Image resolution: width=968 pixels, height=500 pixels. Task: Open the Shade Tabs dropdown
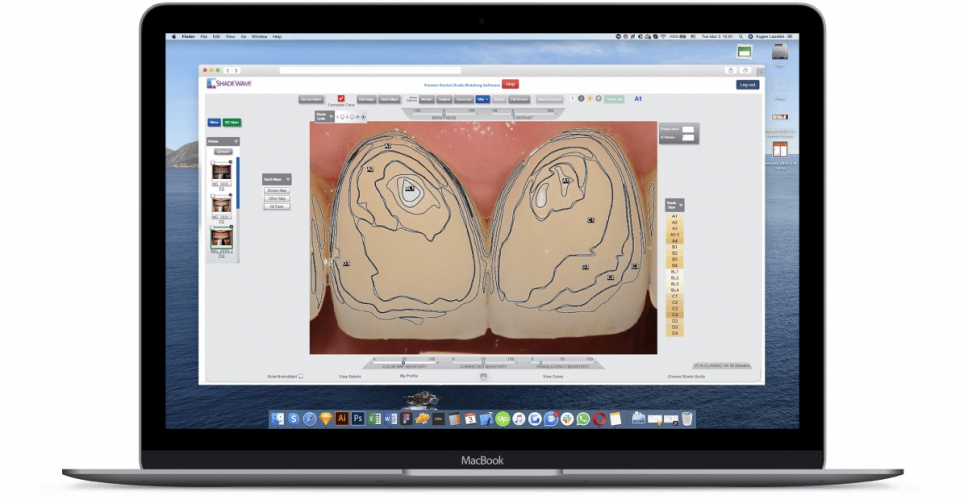click(681, 204)
